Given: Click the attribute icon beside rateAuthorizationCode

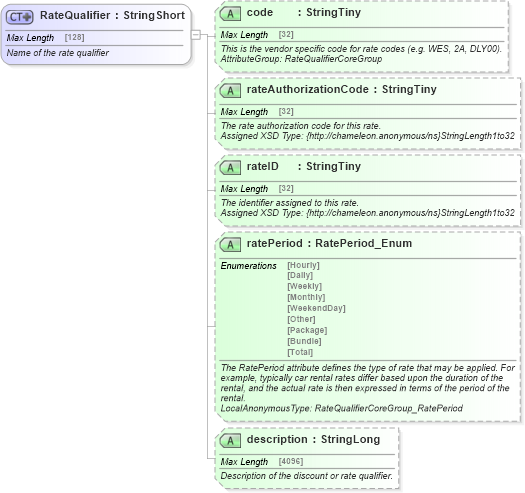Looking at the screenshot, I should coord(230,91).
